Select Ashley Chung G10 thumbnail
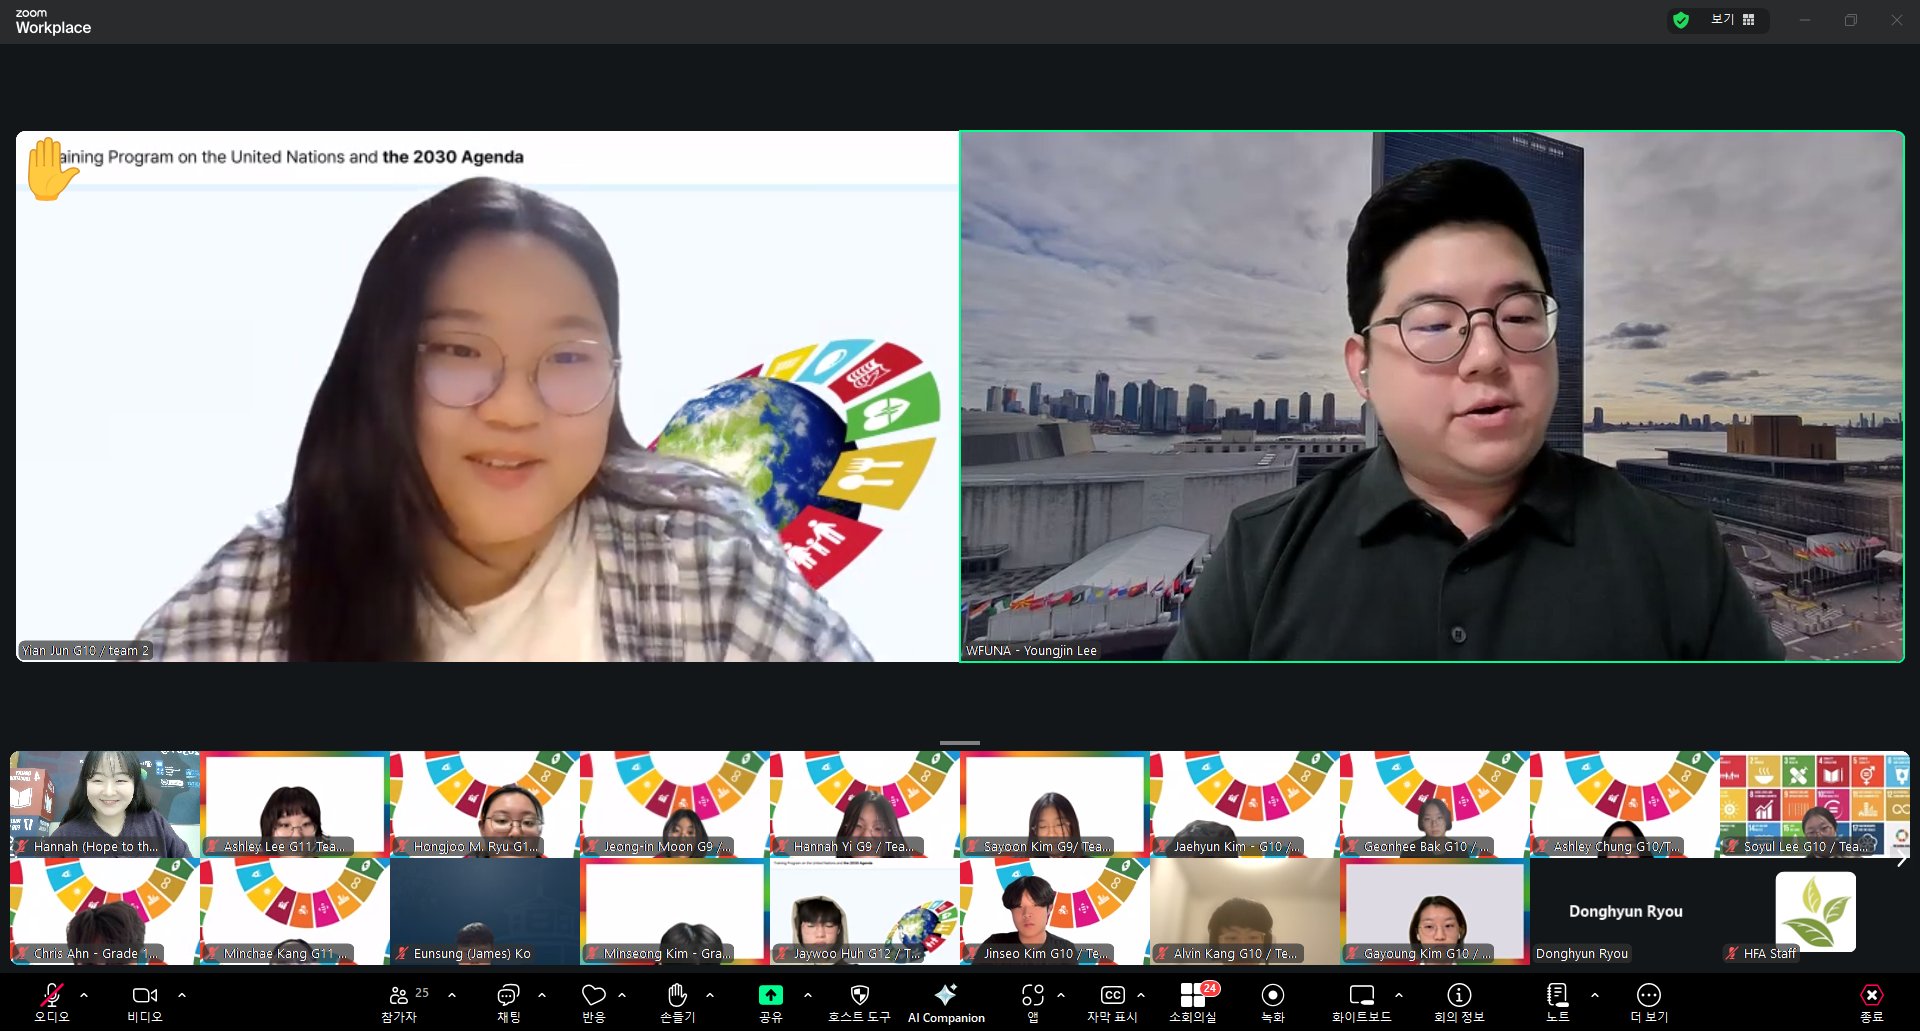Screen dimensions: 1920x1032 coord(1625,804)
